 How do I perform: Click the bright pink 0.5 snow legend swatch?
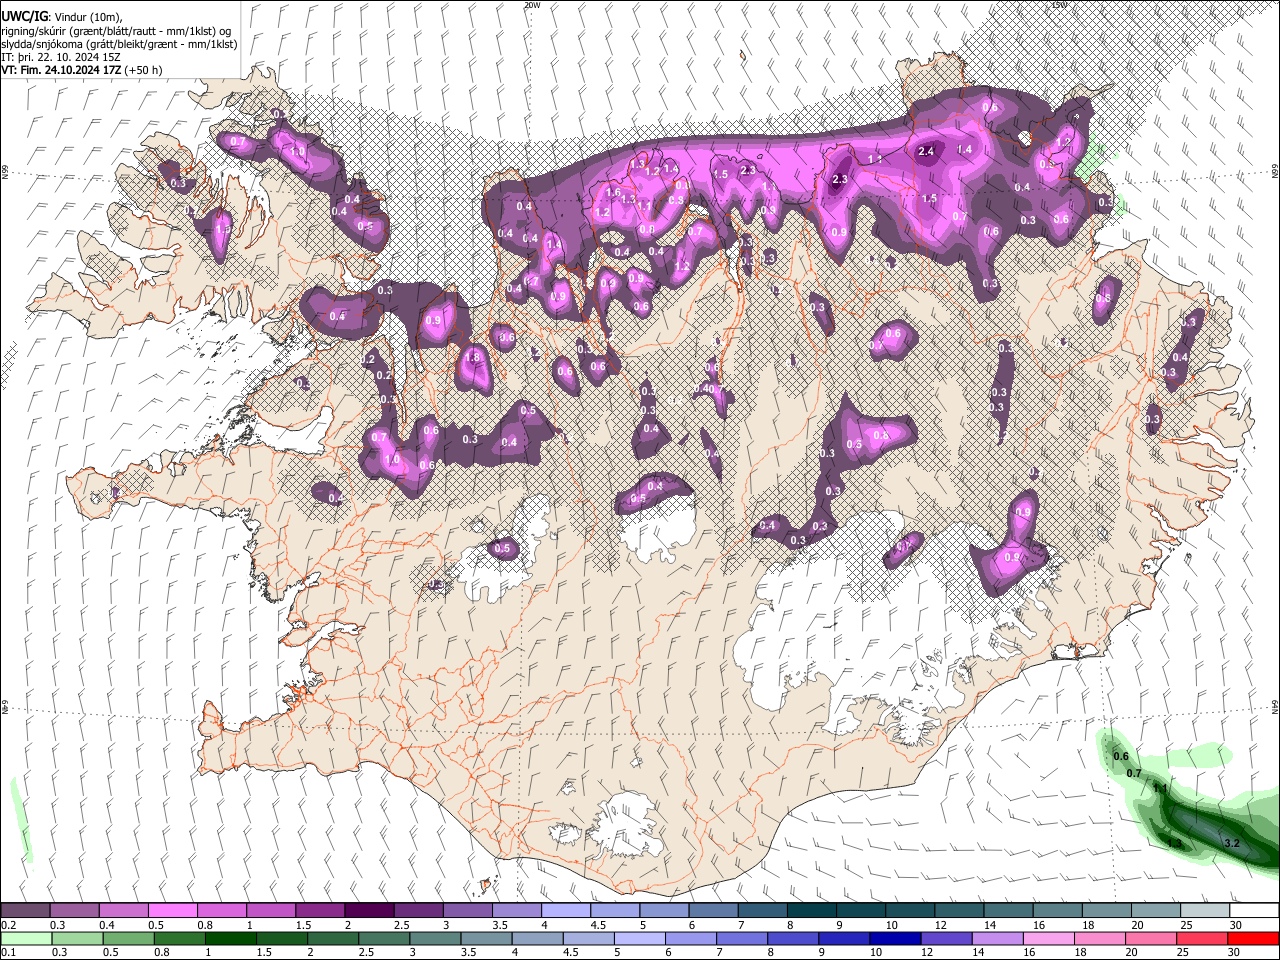[172, 911]
